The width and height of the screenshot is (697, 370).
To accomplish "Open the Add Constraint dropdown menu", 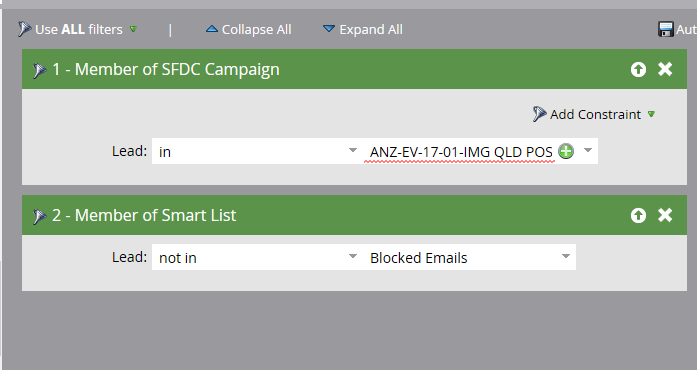I will pyautogui.click(x=651, y=114).
